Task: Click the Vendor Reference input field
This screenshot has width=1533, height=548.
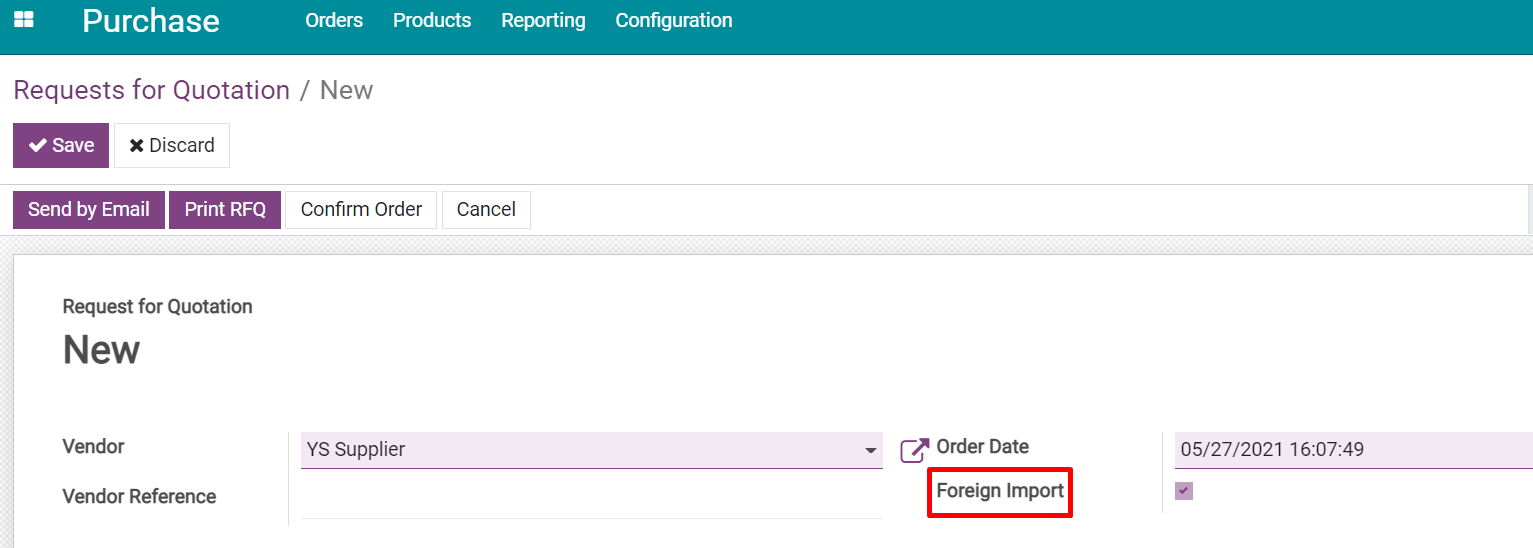Action: [x=592, y=498]
